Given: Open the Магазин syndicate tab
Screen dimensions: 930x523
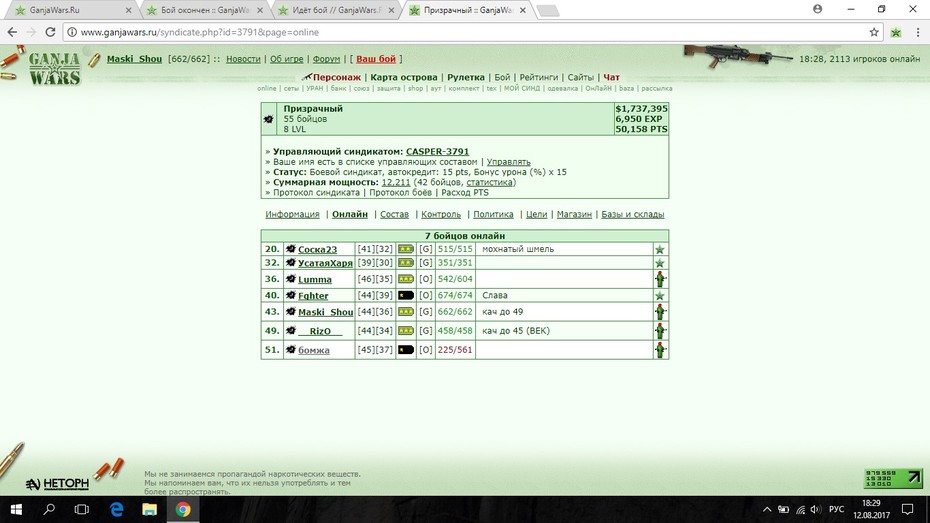Looking at the screenshot, I should click(574, 215).
